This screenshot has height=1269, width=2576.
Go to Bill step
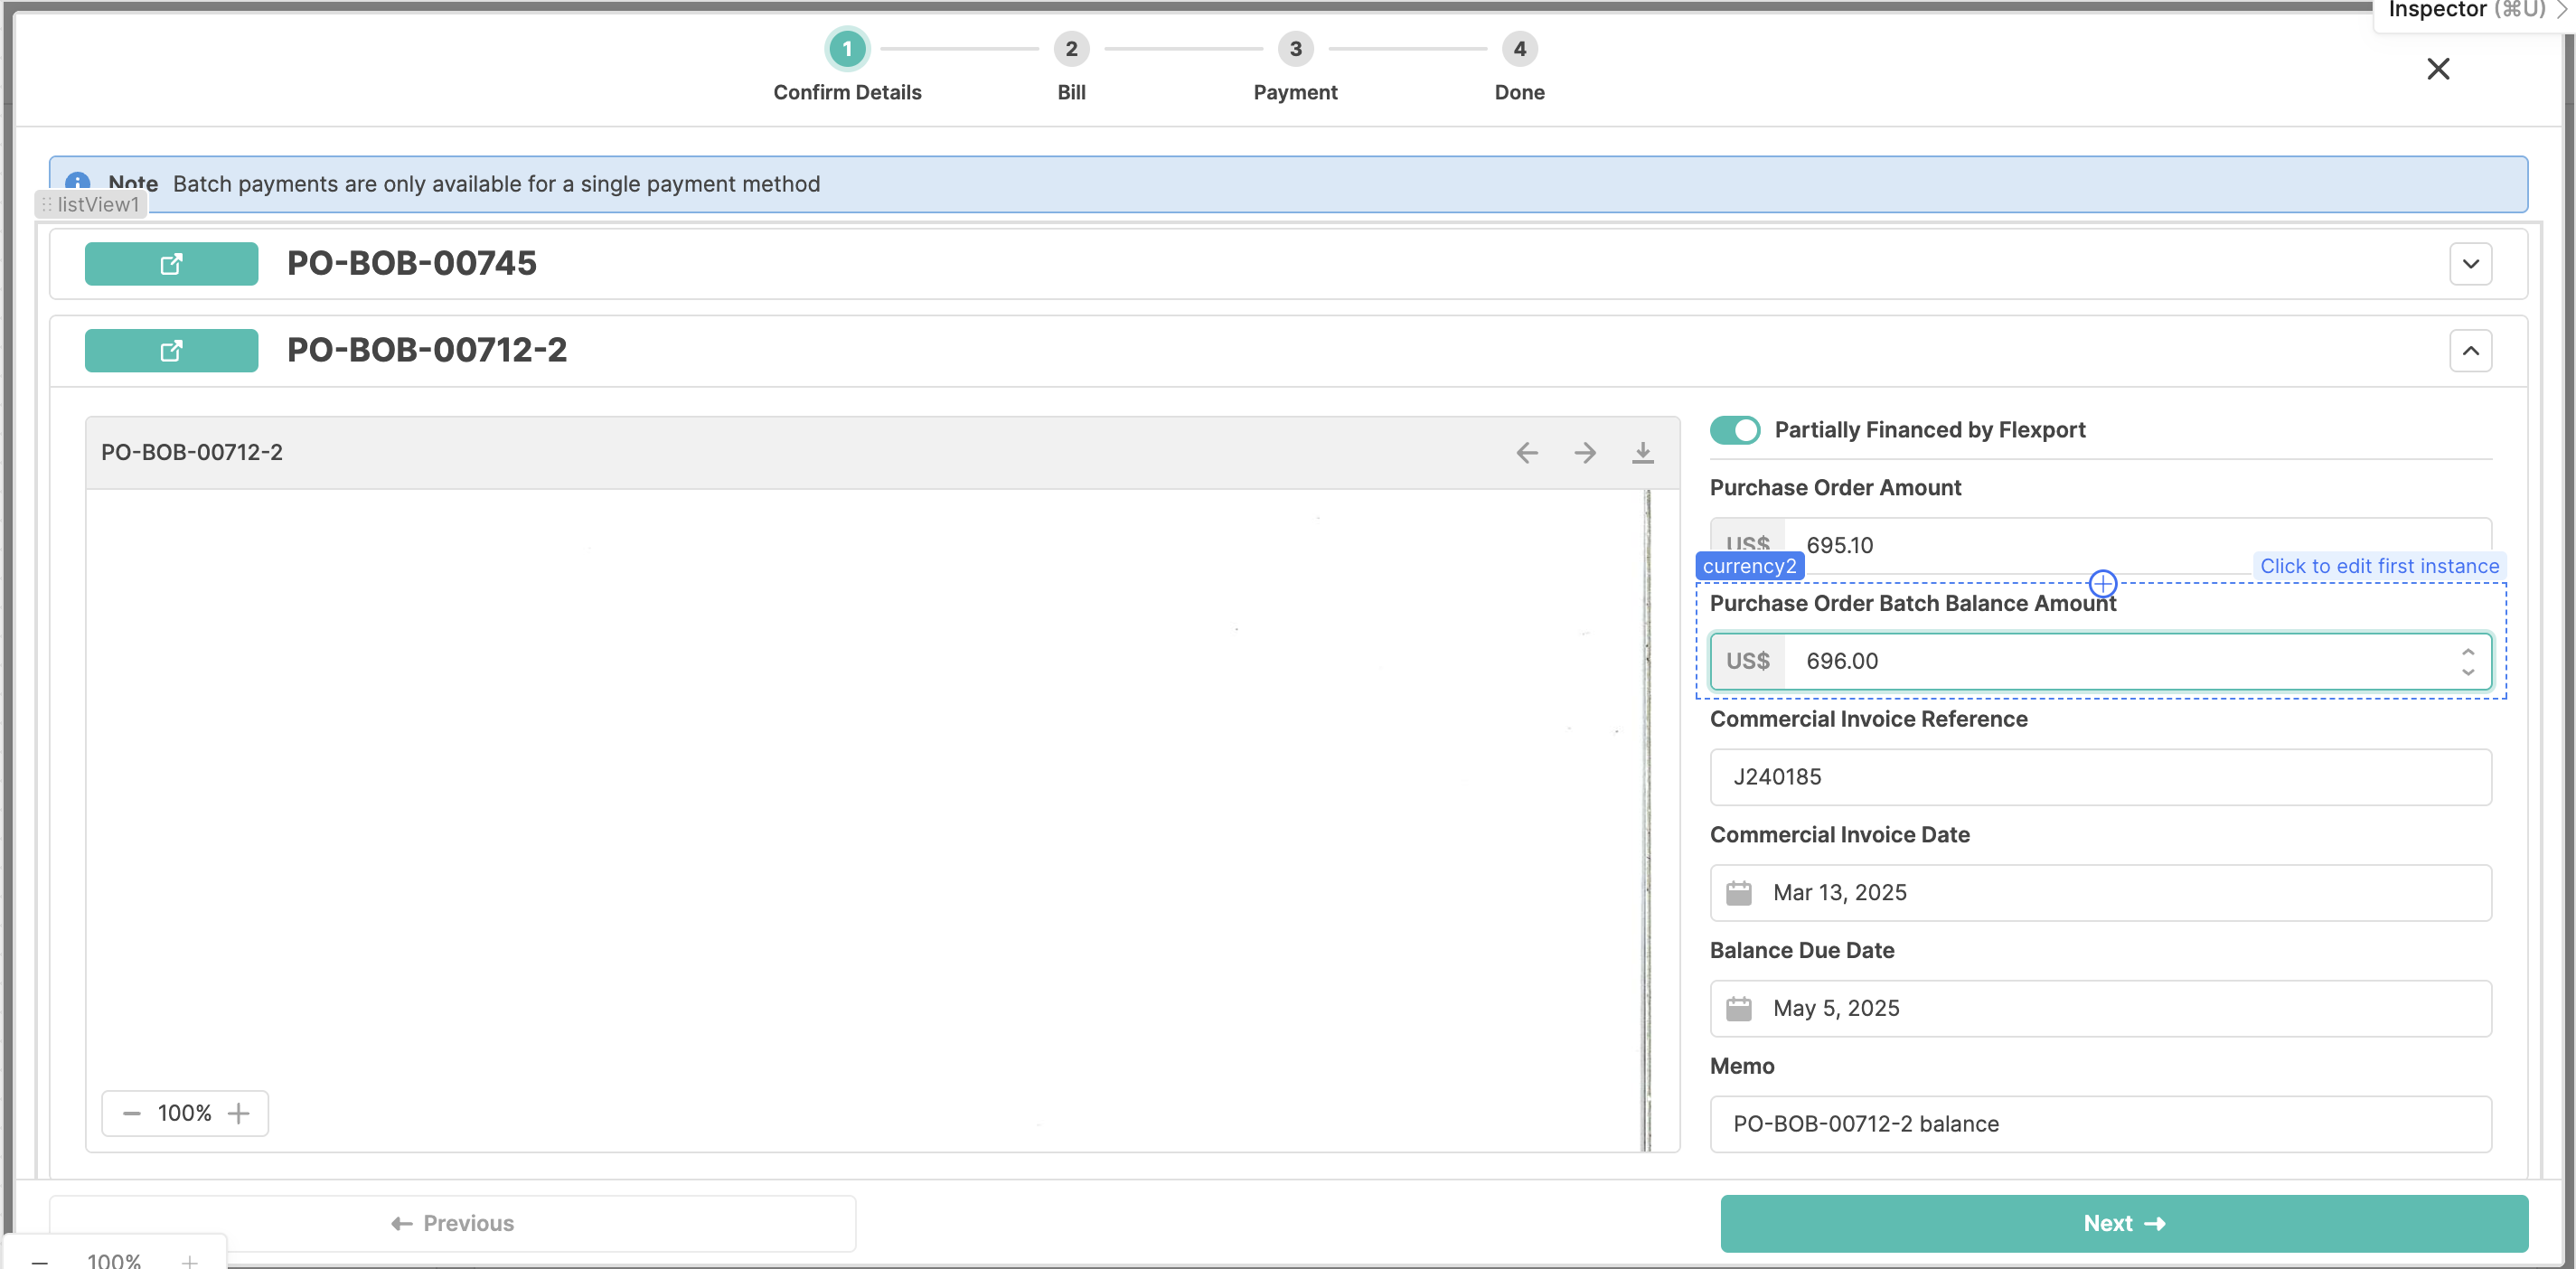(1071, 66)
